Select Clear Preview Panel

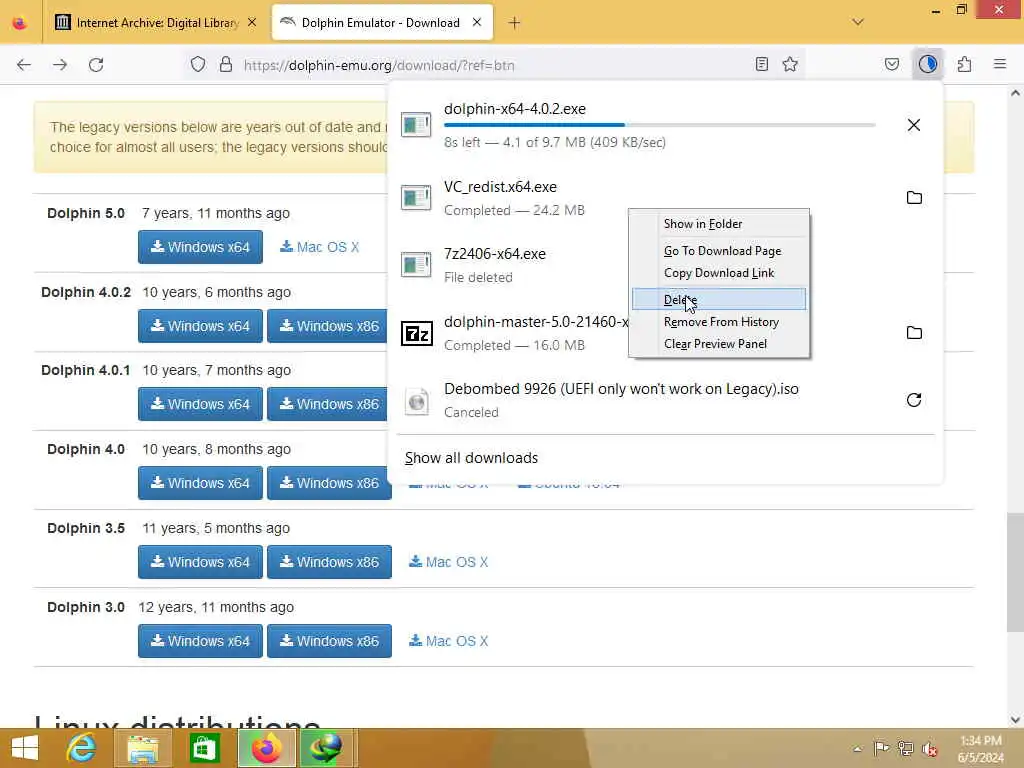[718, 344]
